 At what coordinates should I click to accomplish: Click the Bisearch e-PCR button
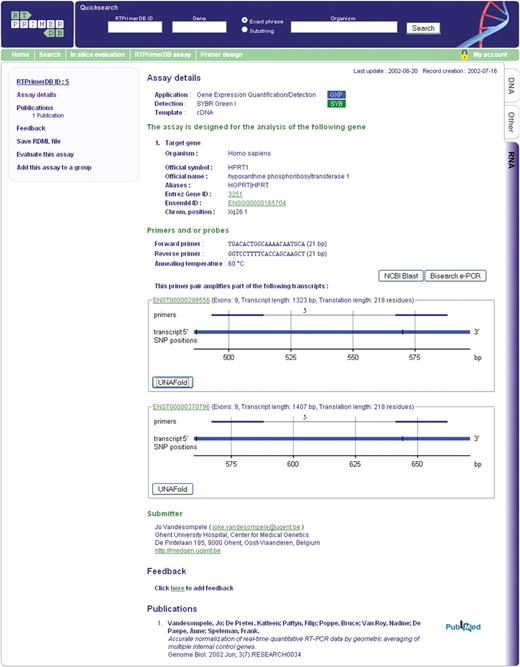(455, 276)
